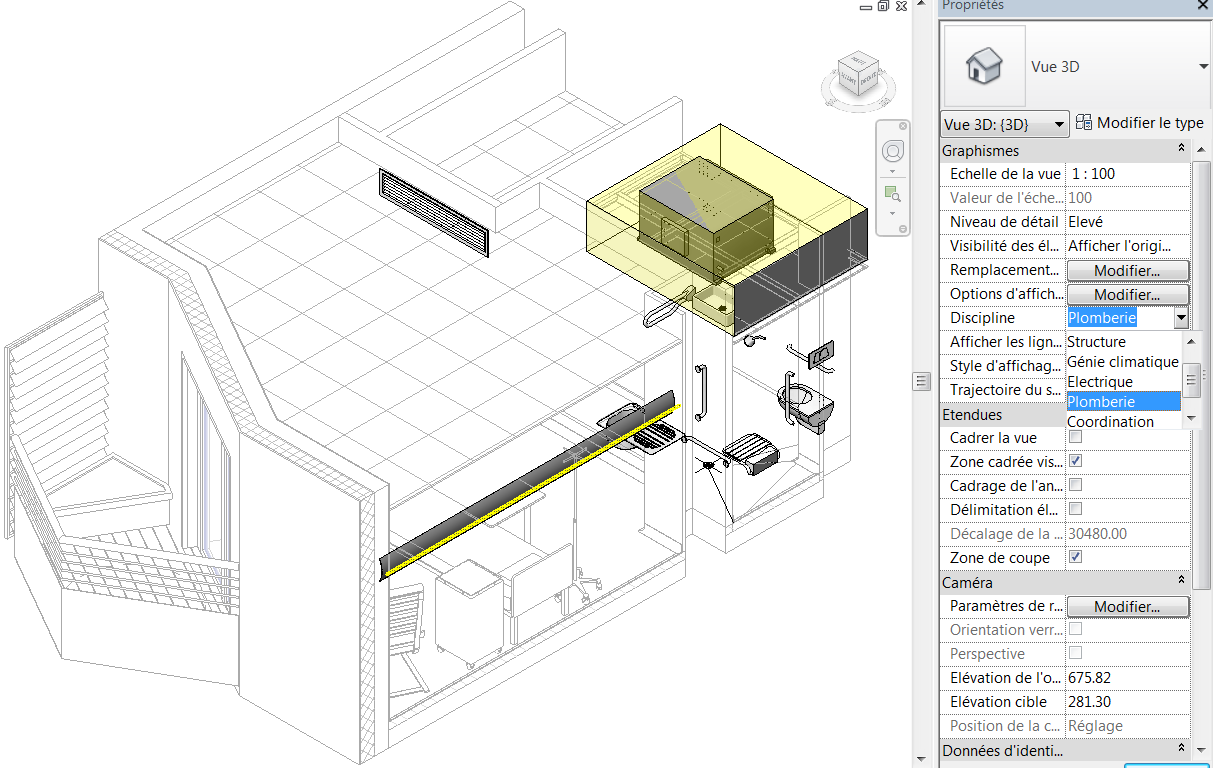The height and width of the screenshot is (768, 1213).
Task: Restore down the 3D view window
Action: pos(883,5)
